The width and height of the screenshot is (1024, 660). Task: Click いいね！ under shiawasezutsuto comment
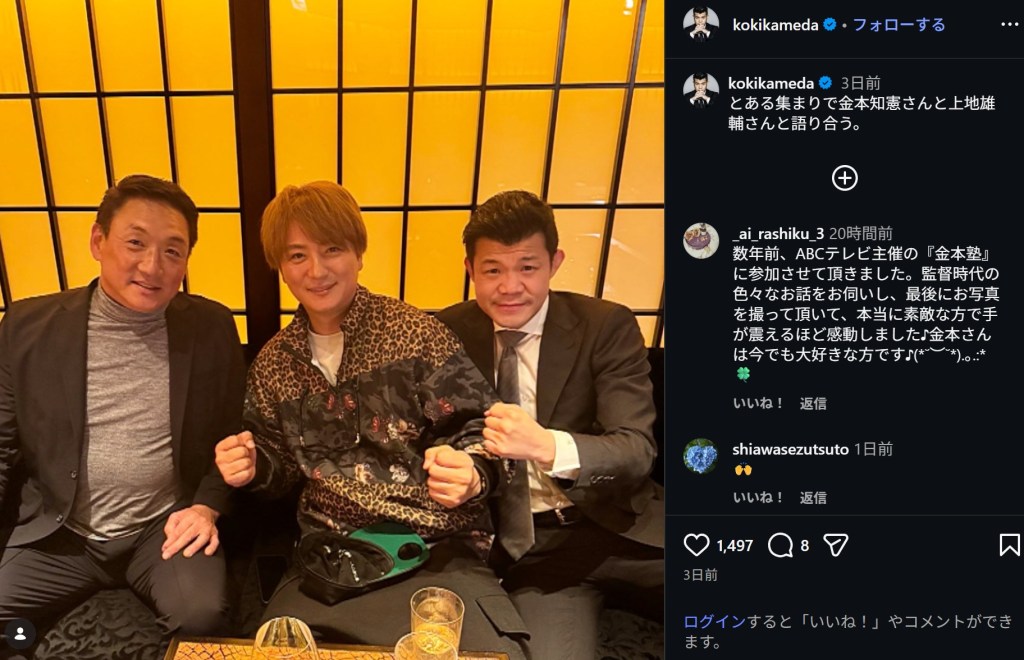click(758, 497)
